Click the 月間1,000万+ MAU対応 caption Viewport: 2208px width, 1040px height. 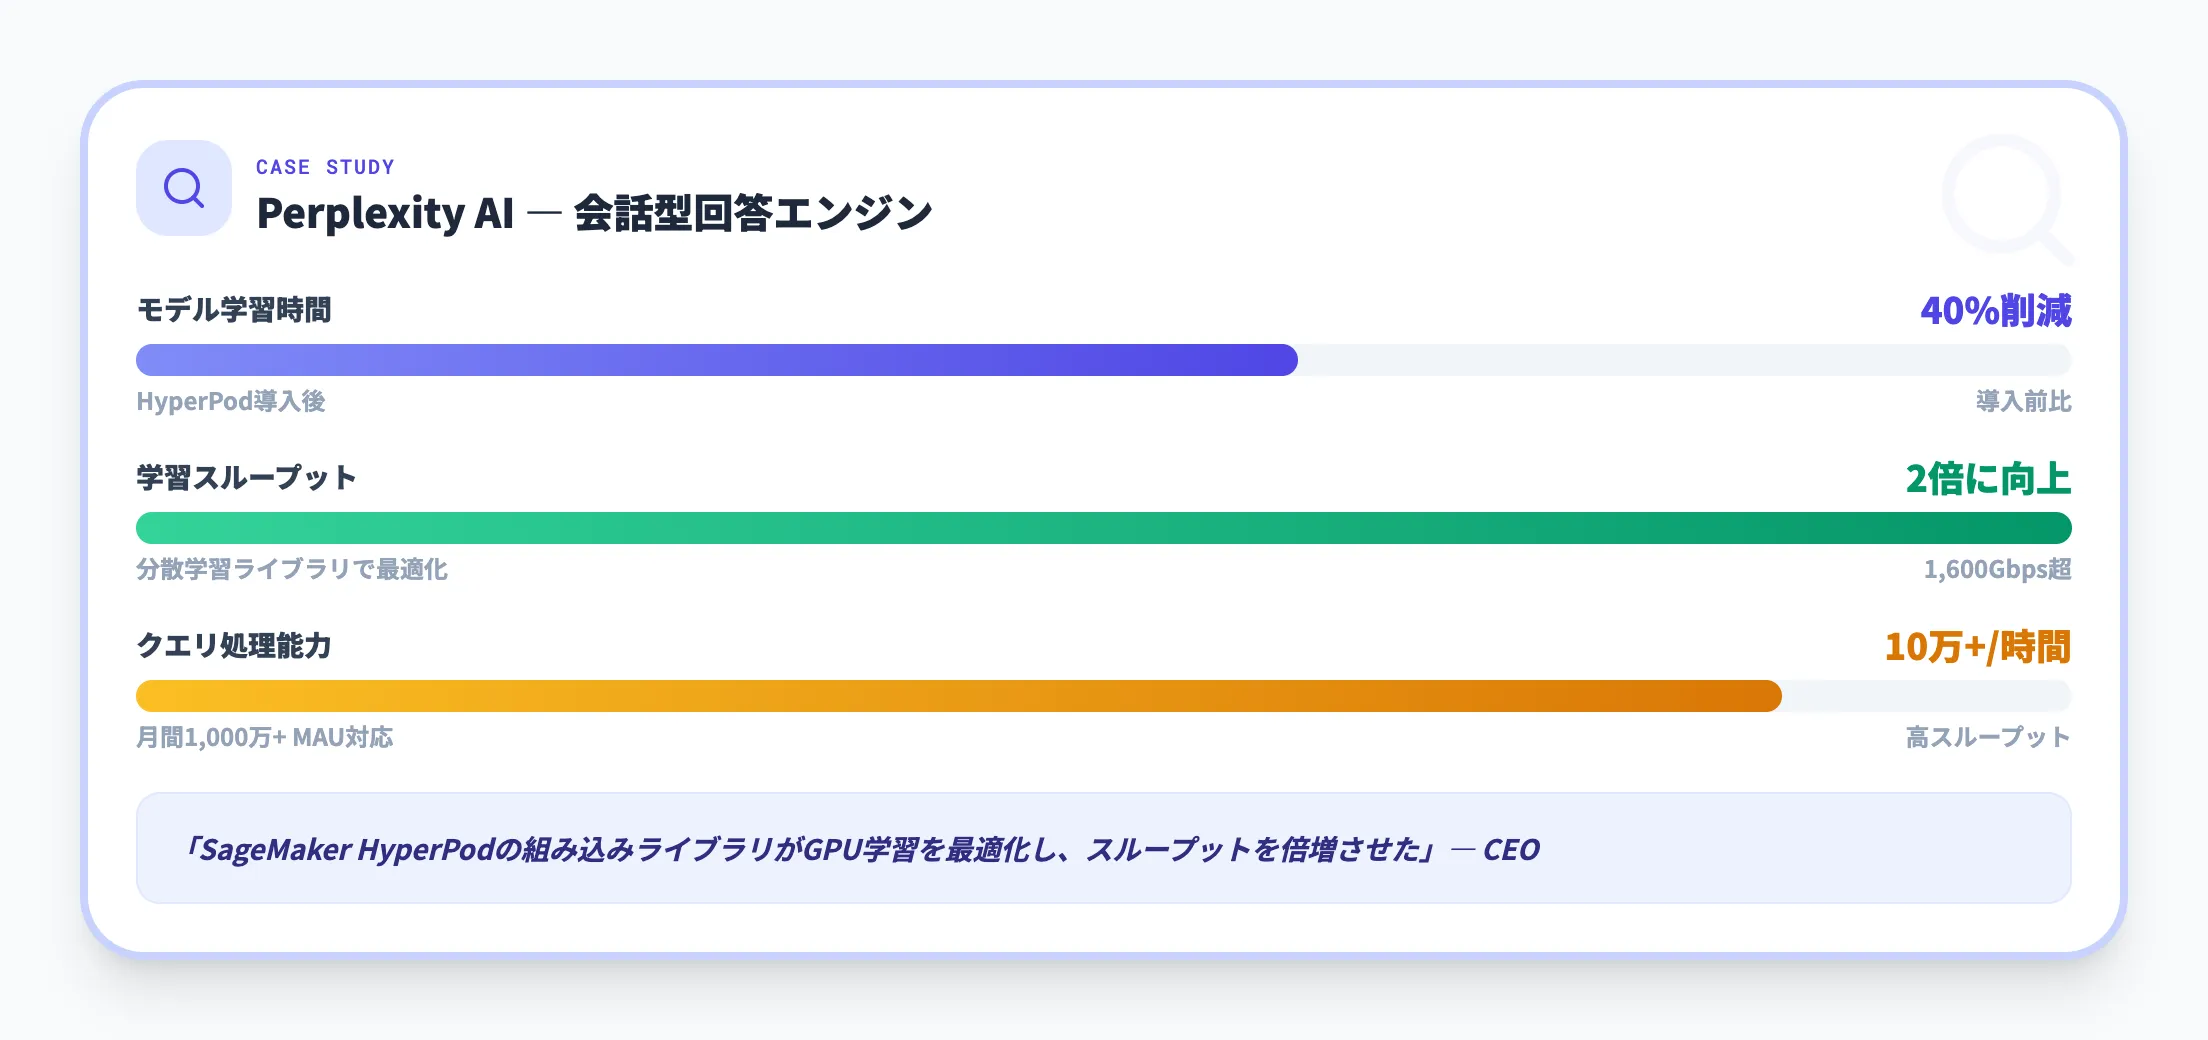pyautogui.click(x=265, y=737)
